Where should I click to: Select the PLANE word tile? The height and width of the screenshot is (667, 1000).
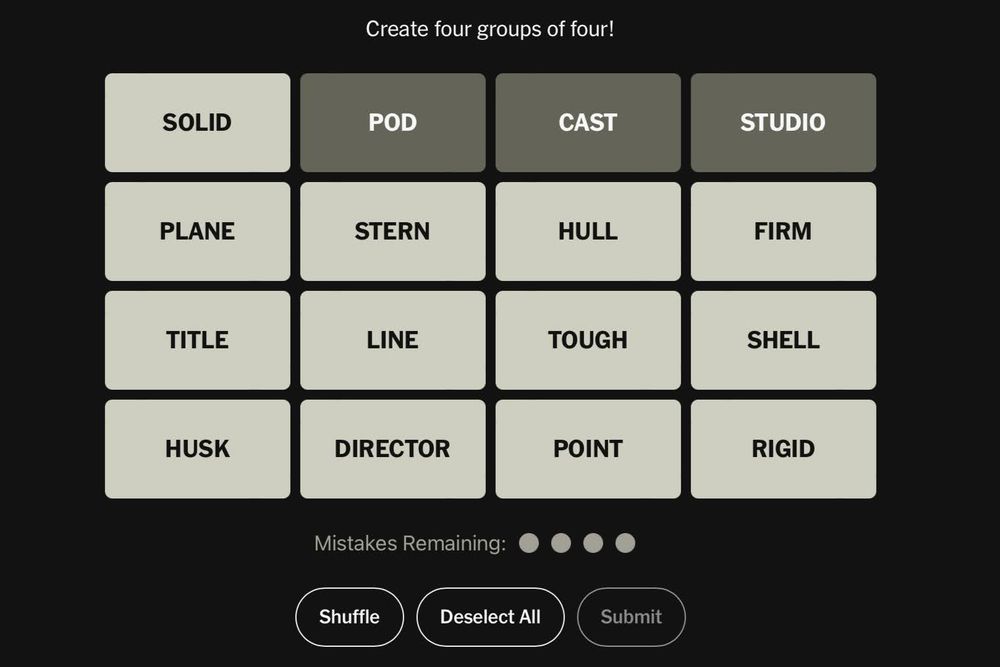tap(197, 231)
